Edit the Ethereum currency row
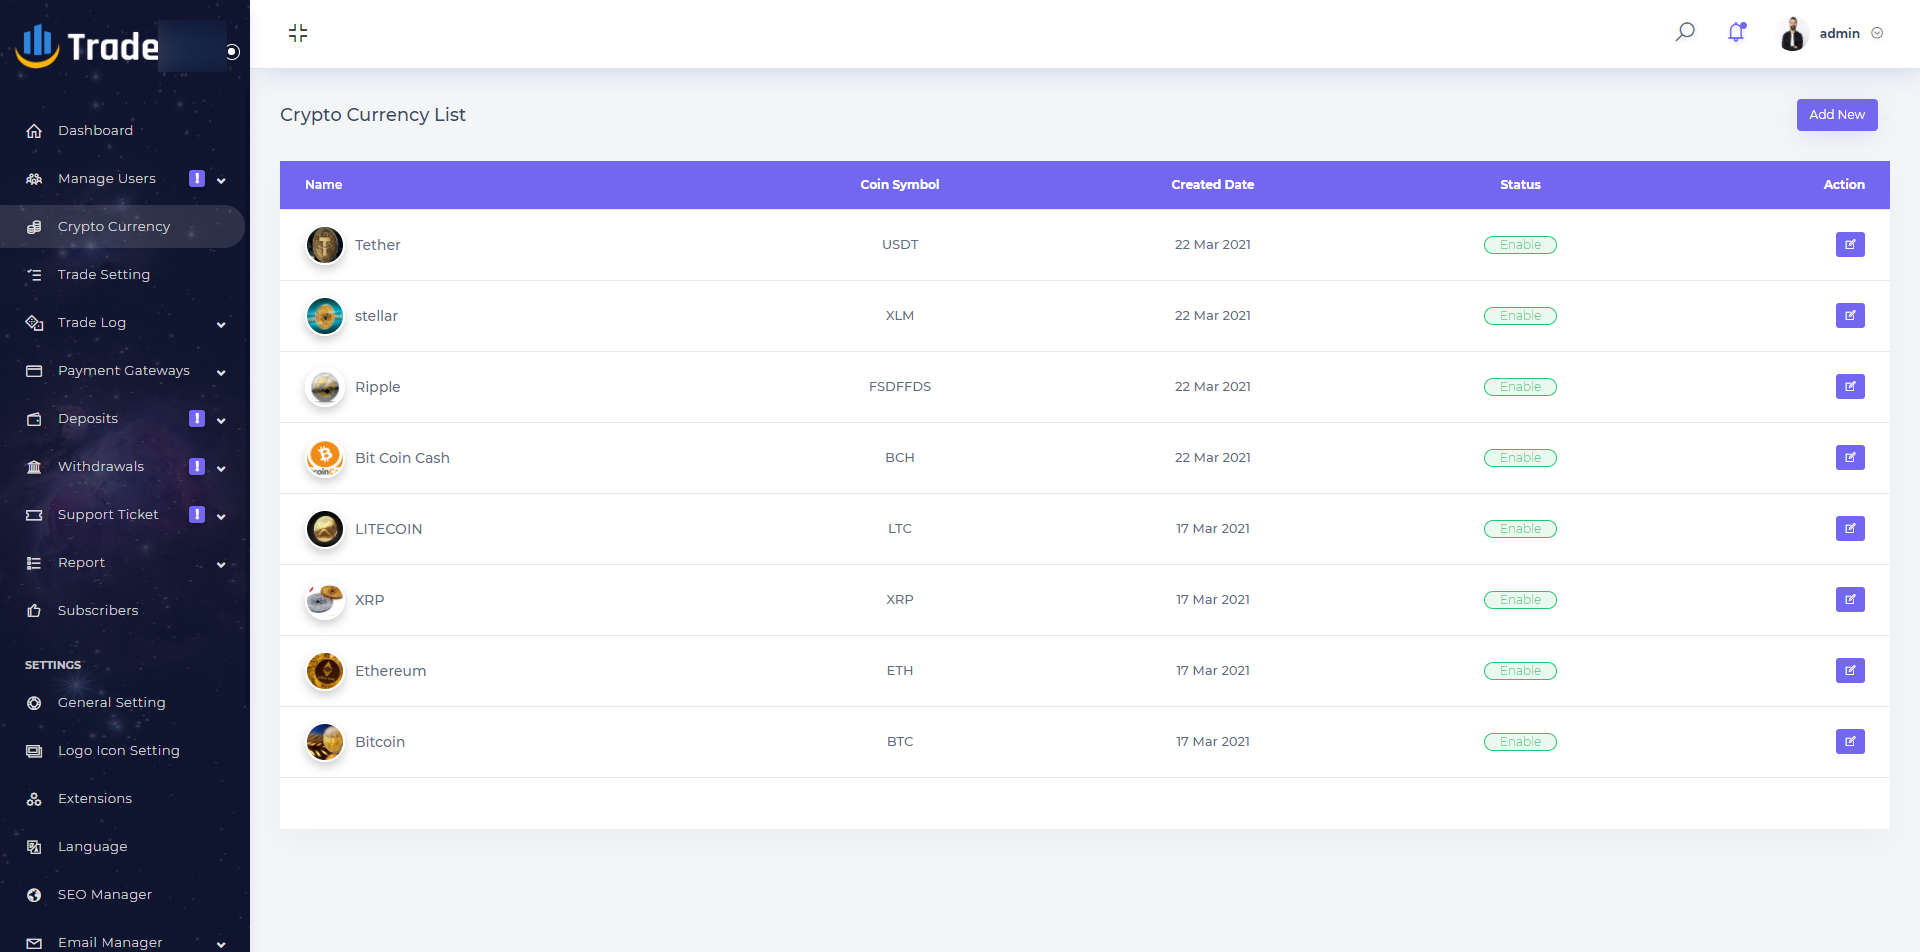The image size is (1920, 952). click(1850, 670)
